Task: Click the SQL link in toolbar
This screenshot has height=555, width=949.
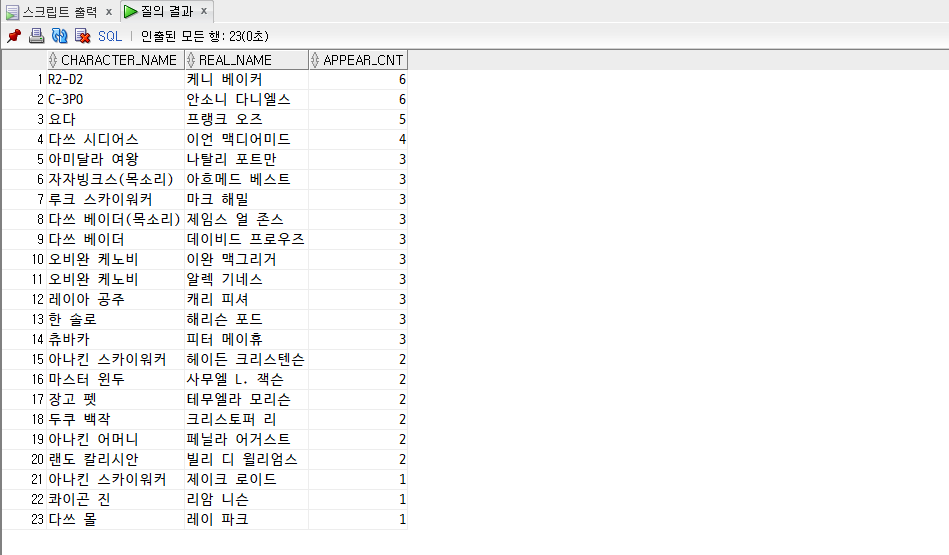Action: (x=110, y=36)
